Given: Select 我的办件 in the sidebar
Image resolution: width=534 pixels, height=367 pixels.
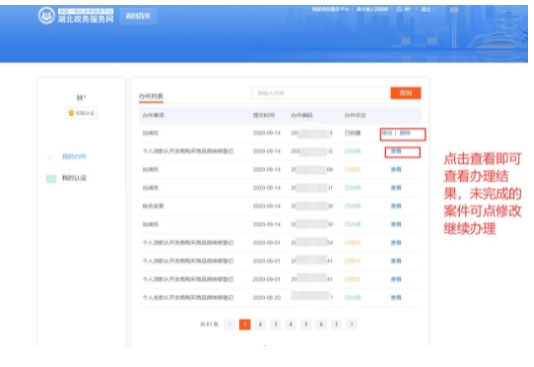Looking at the screenshot, I should [74, 157].
